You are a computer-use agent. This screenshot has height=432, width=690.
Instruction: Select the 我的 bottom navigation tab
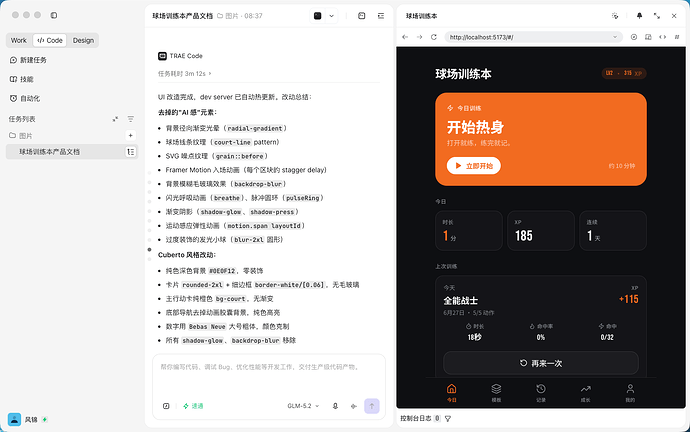click(630, 393)
